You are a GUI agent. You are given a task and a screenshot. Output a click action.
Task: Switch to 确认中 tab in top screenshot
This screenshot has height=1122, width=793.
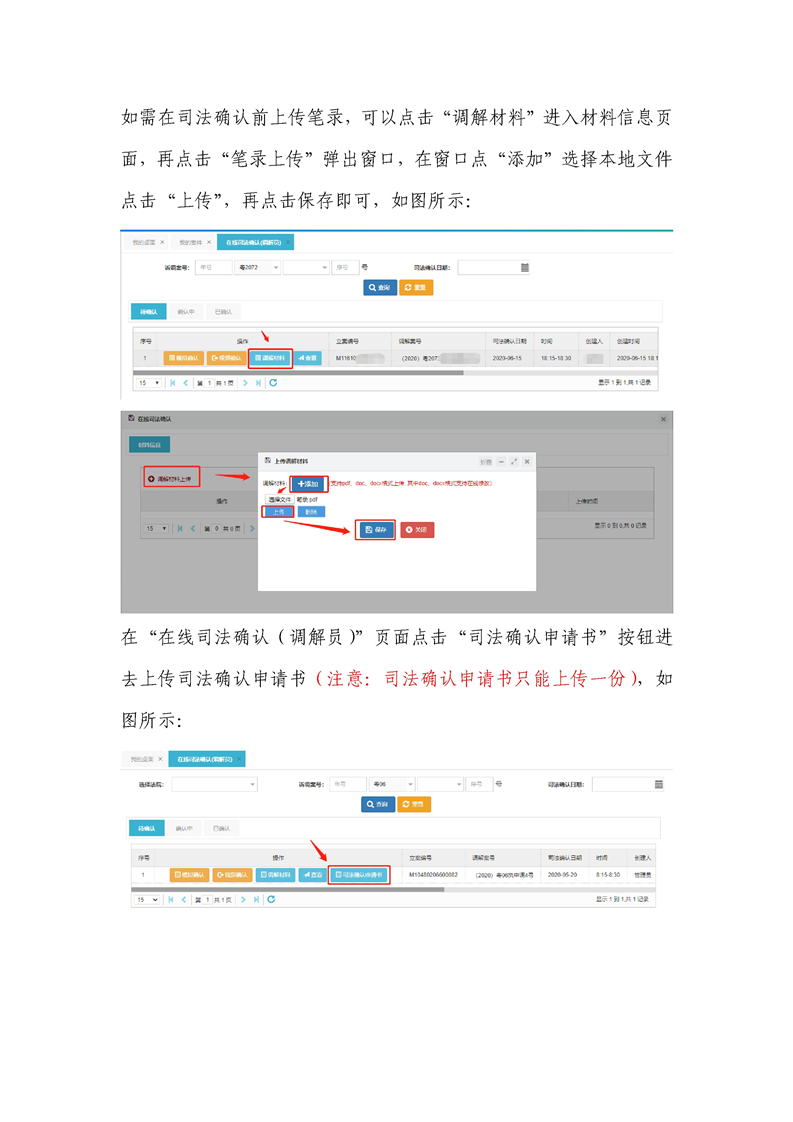tap(186, 311)
